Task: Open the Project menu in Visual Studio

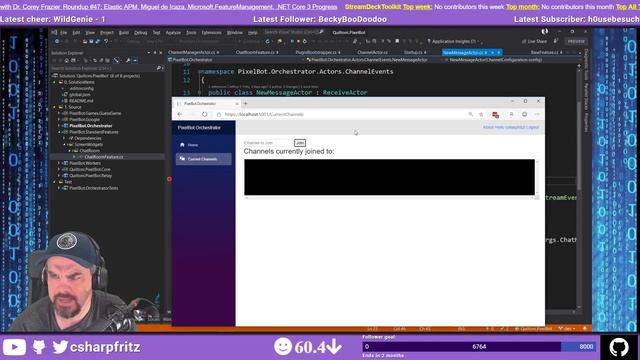Action: [x=107, y=32]
